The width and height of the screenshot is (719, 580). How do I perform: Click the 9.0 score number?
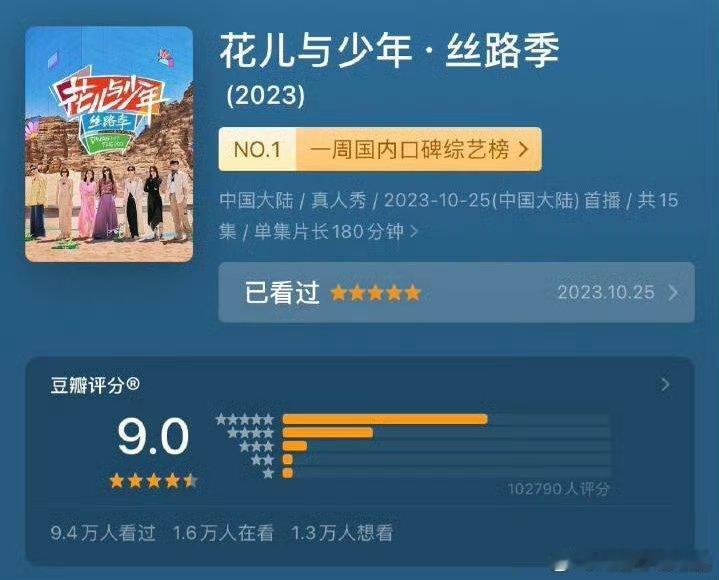coord(153,436)
